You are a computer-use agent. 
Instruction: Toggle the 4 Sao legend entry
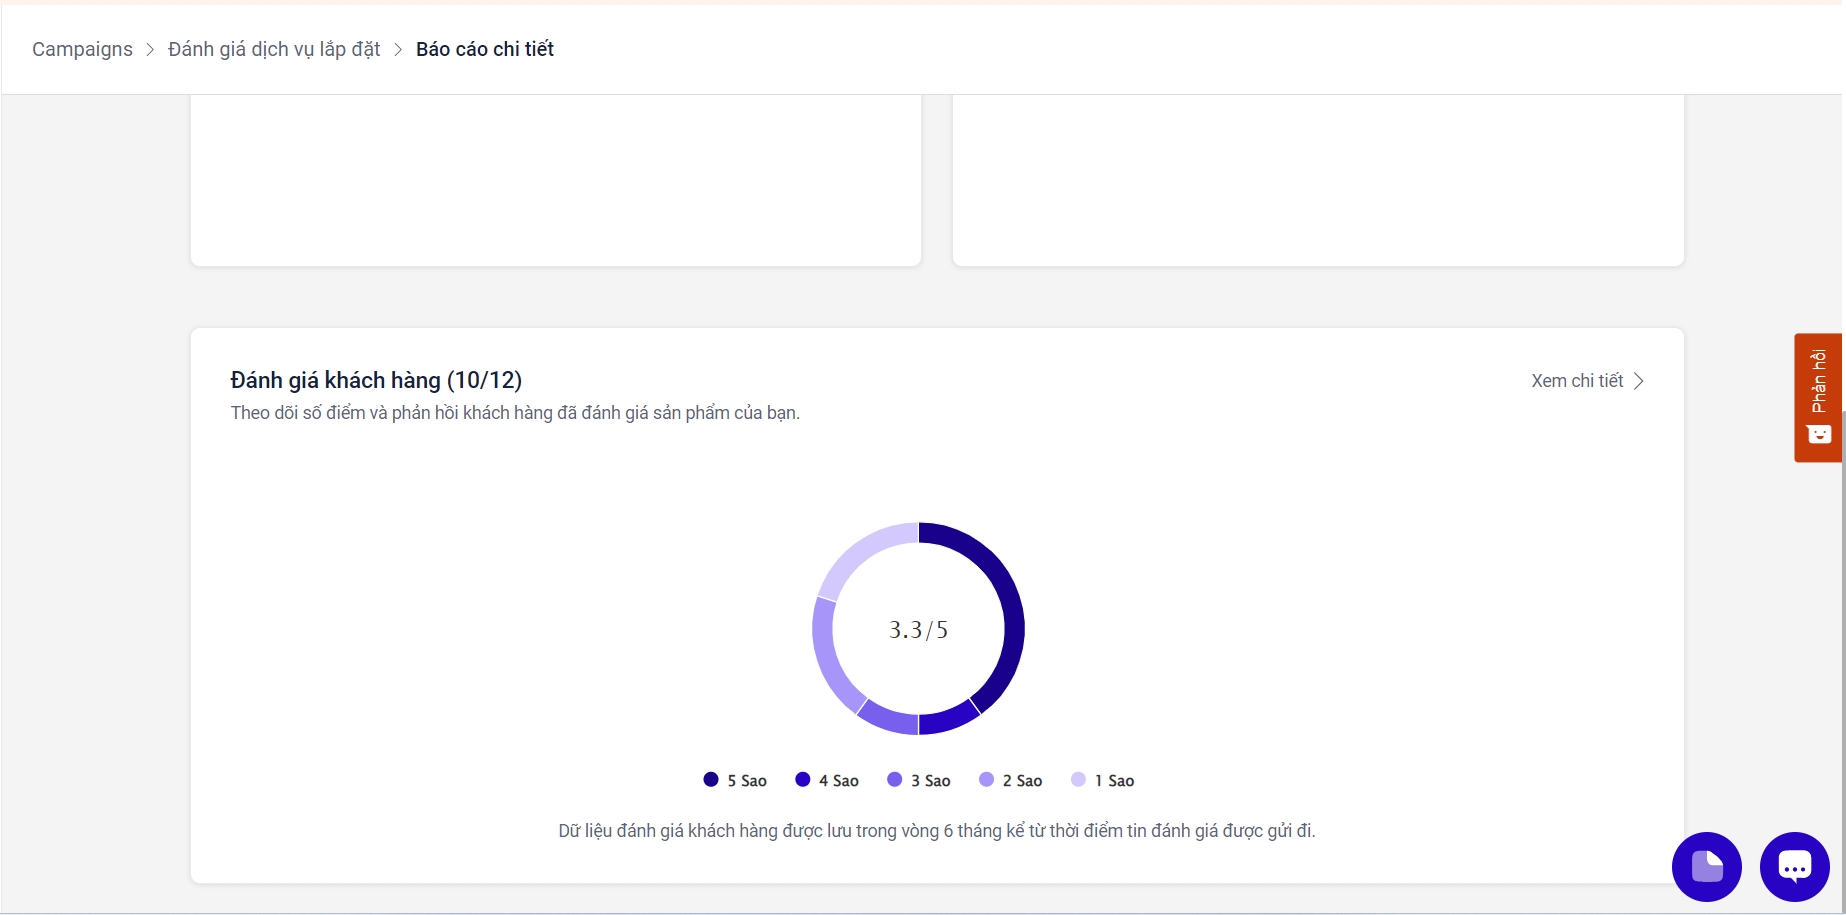(828, 780)
